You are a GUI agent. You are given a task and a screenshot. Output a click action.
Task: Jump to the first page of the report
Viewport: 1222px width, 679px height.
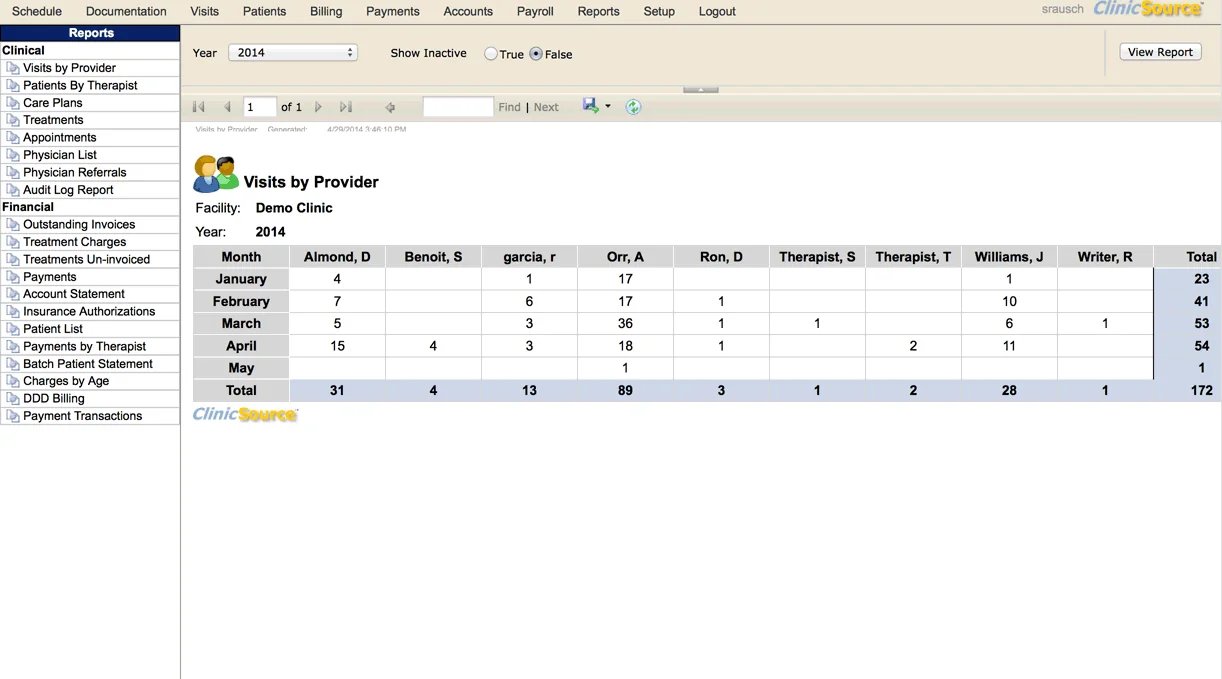(197, 106)
